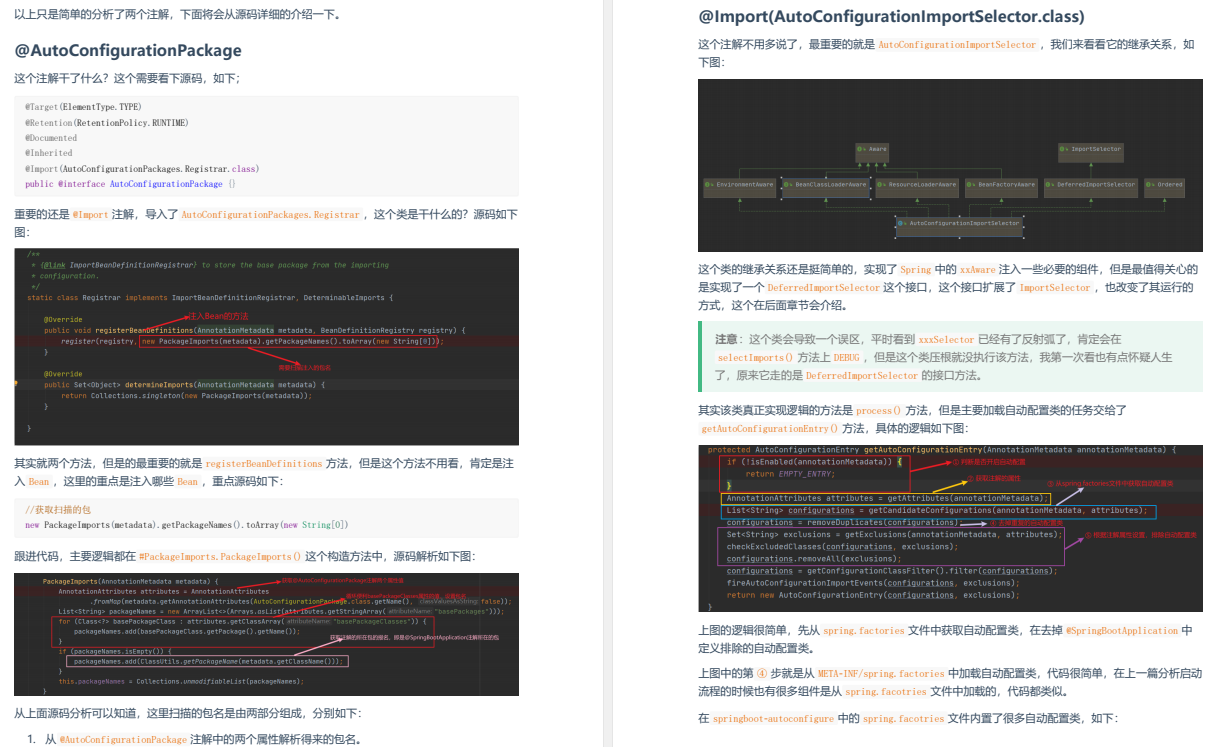Click the @Inherited code line
The width and height of the screenshot is (1212, 747).
click(x=49, y=153)
